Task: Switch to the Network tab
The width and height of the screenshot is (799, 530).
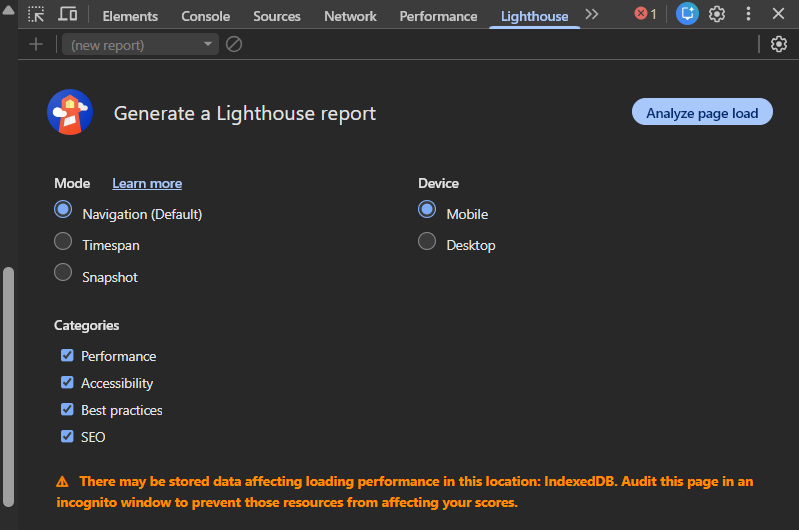Action: (x=350, y=16)
